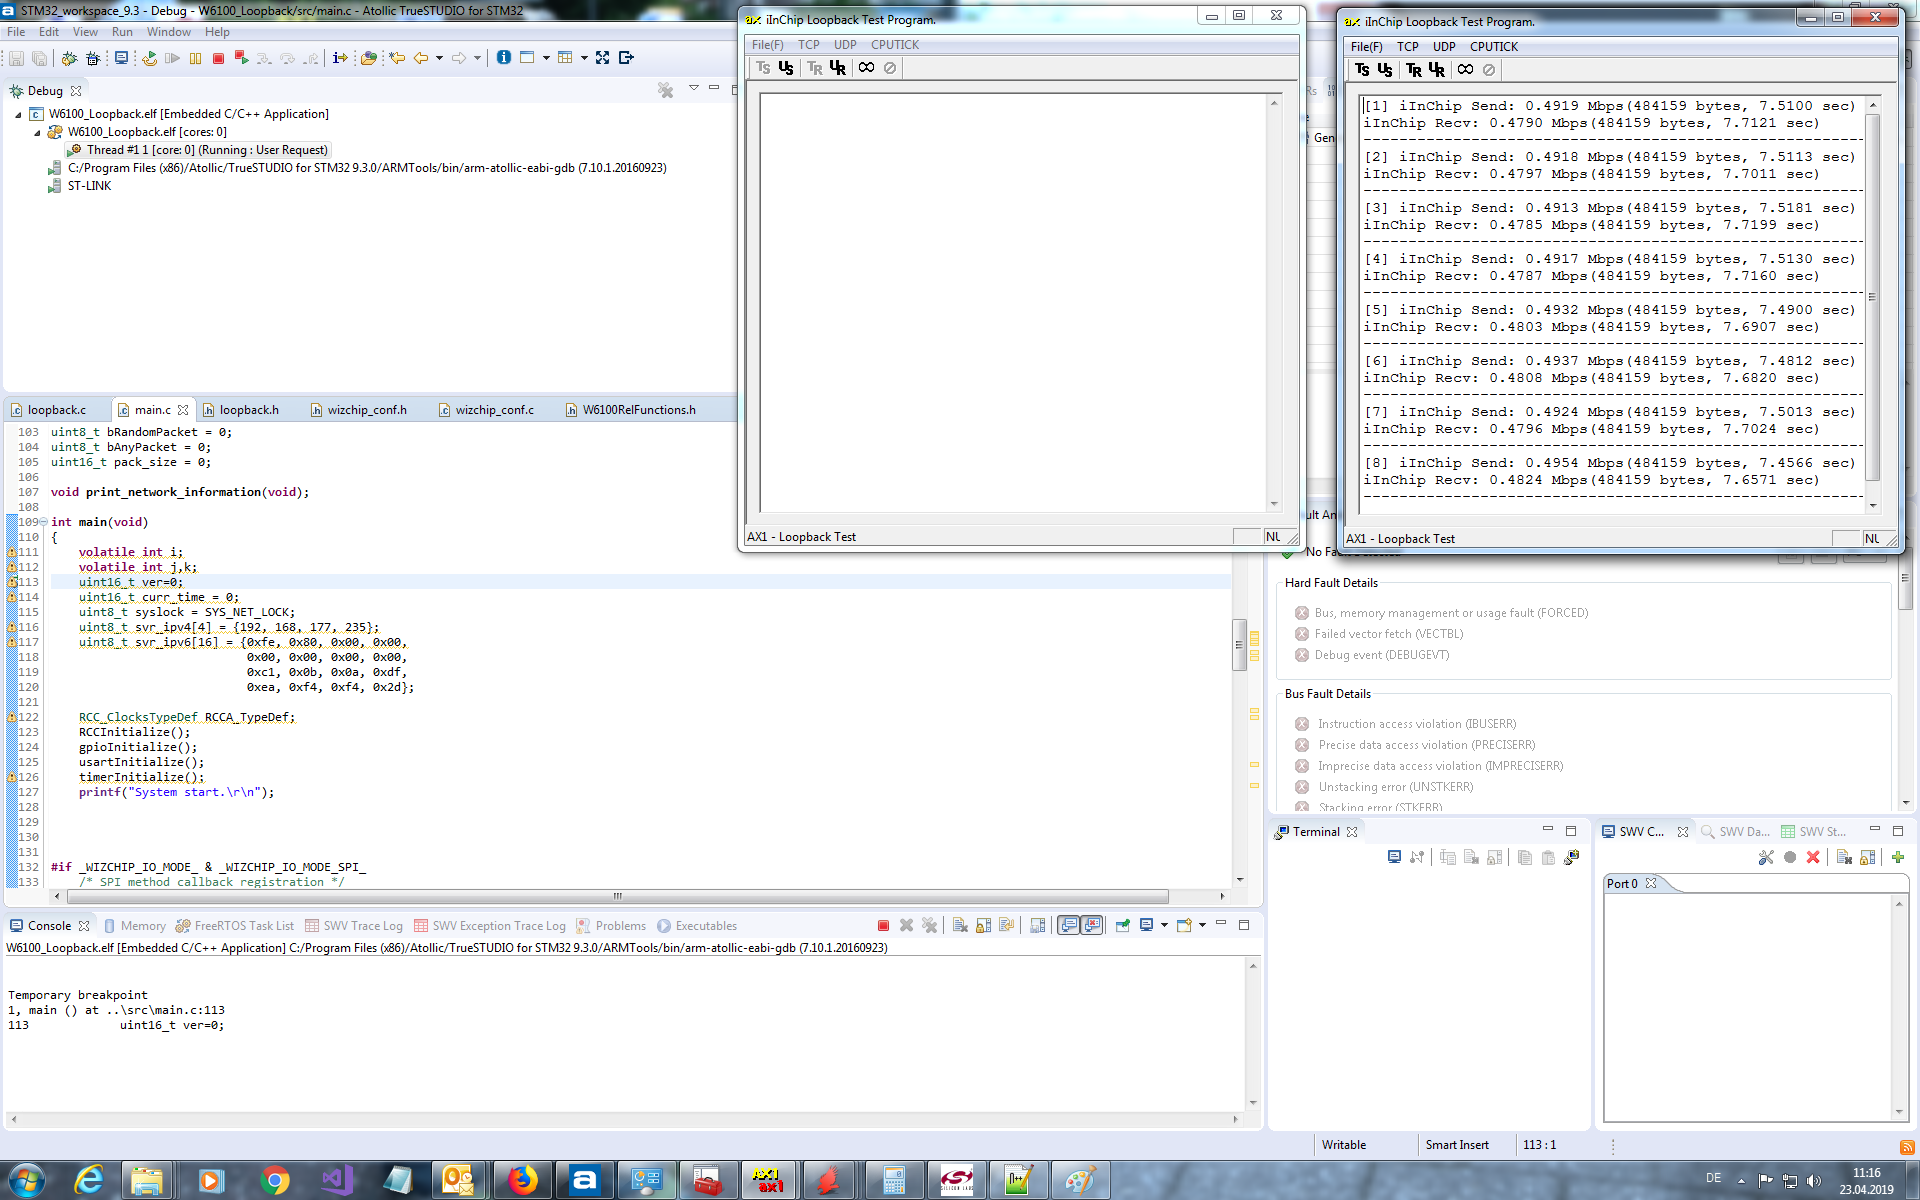The width and height of the screenshot is (1920, 1200).
Task: Click the Resume execution icon
Action: pos(172,58)
